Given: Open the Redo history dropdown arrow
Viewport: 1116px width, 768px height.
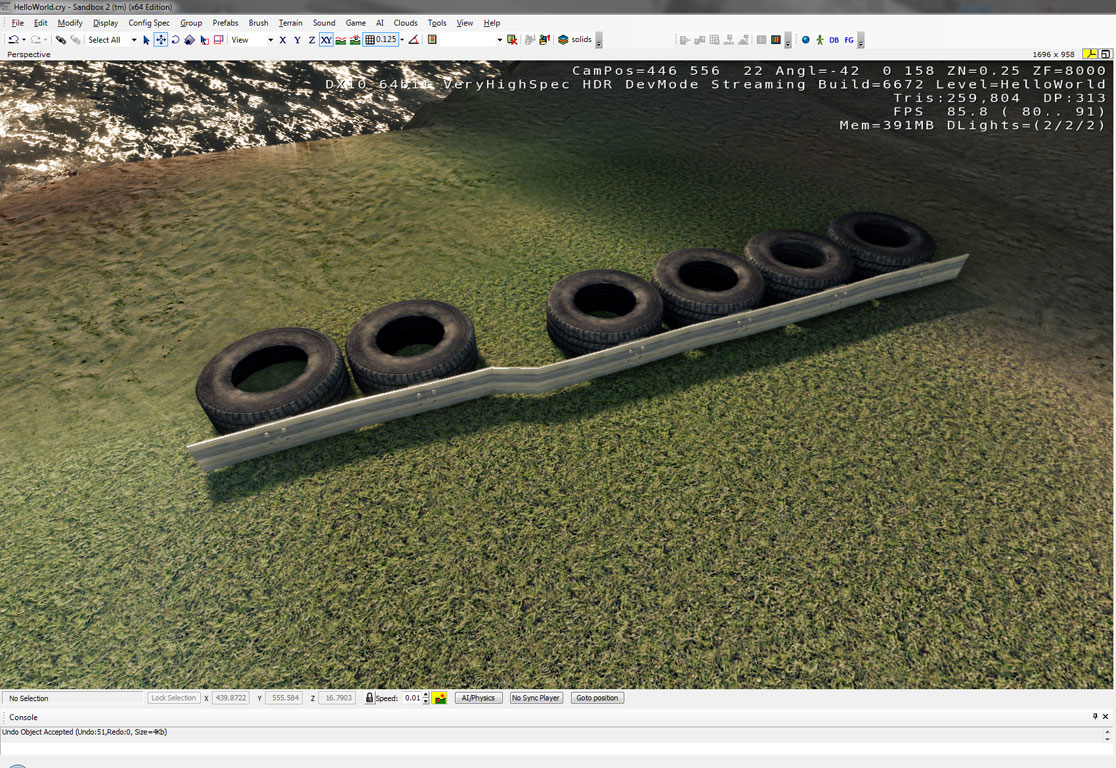Looking at the screenshot, I should coord(46,40).
